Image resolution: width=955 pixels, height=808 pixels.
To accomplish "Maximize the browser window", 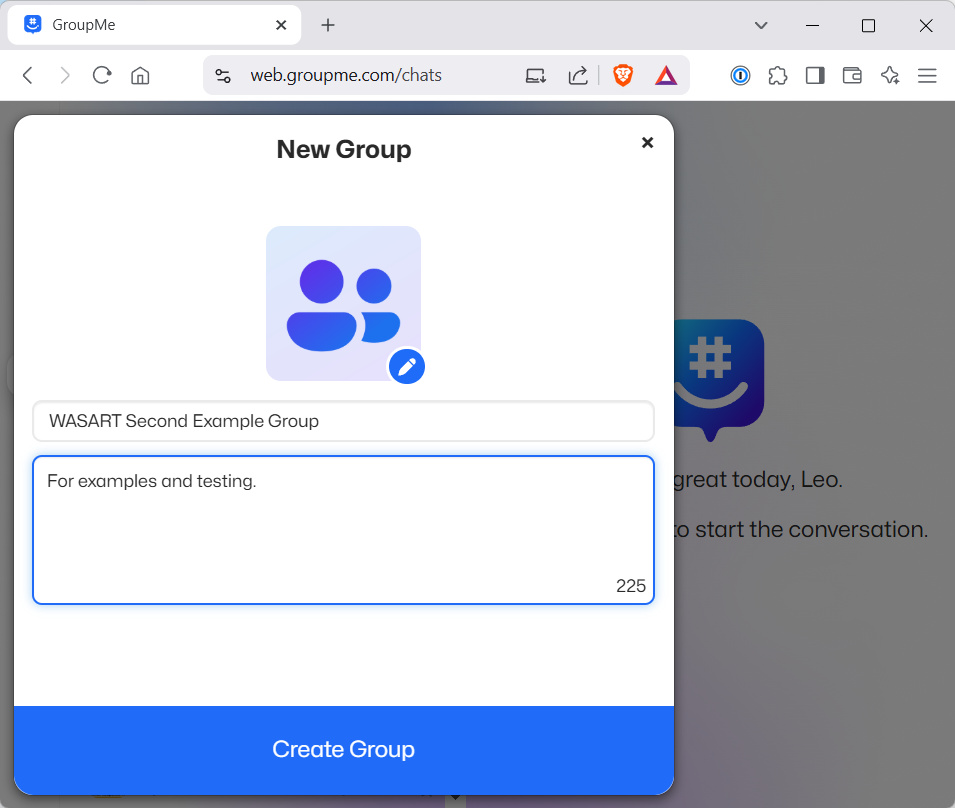I will 869,25.
